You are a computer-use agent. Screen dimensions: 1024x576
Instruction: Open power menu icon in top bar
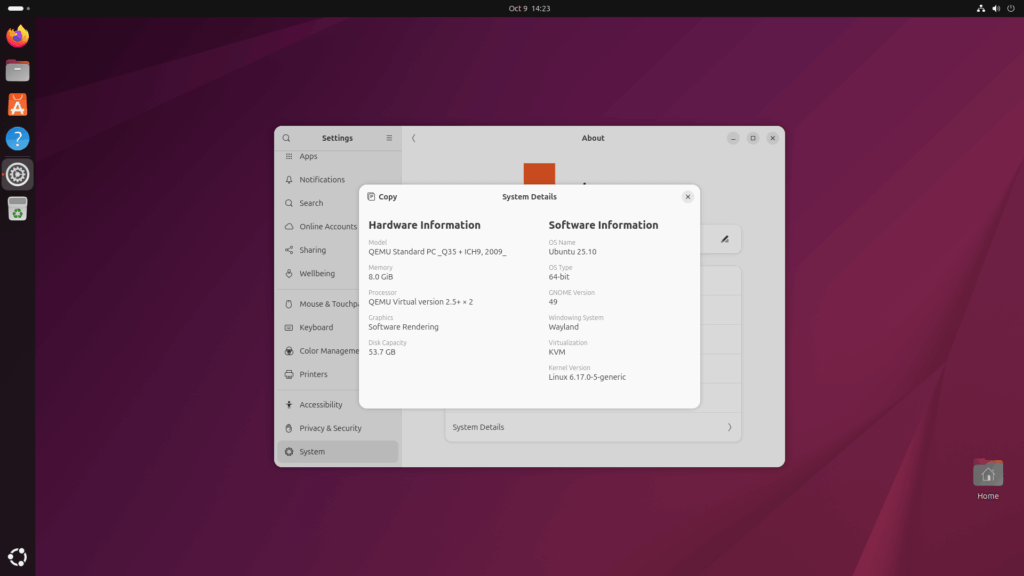pos(1011,8)
